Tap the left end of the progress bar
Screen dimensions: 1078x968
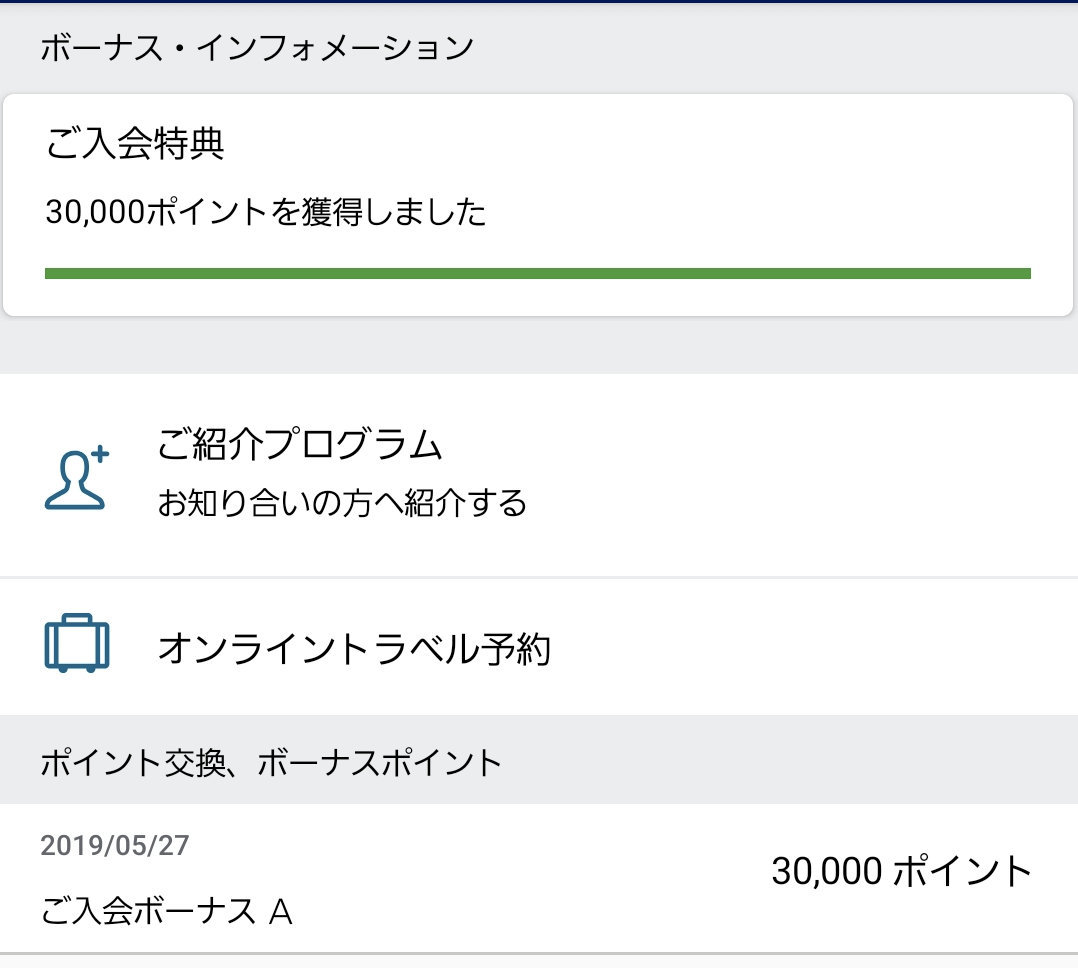[55, 274]
